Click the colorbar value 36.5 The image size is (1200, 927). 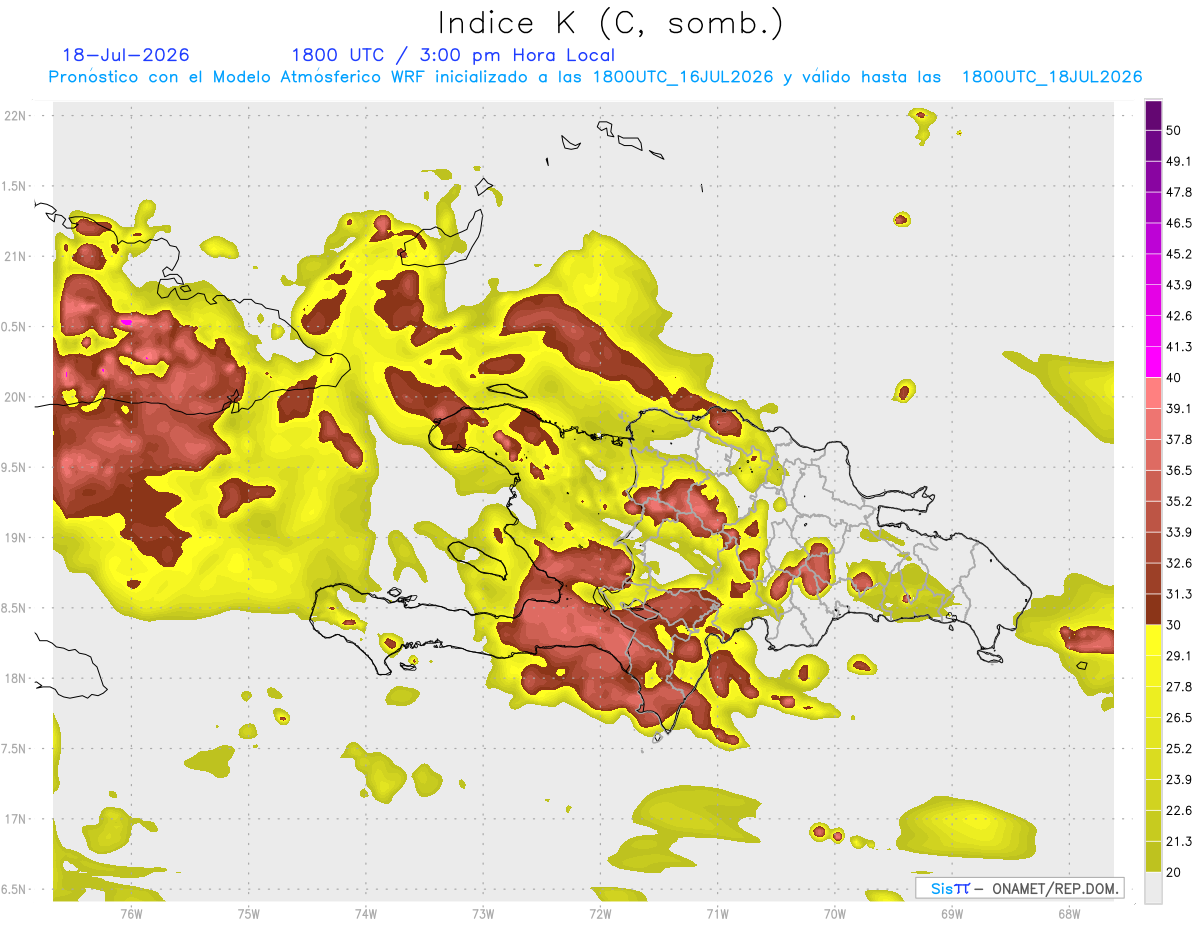click(1179, 471)
